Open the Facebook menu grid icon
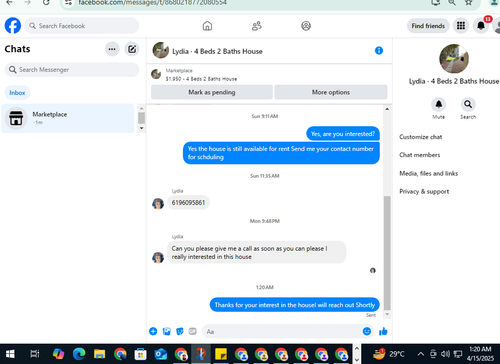This screenshot has height=364, width=500. 461,26
